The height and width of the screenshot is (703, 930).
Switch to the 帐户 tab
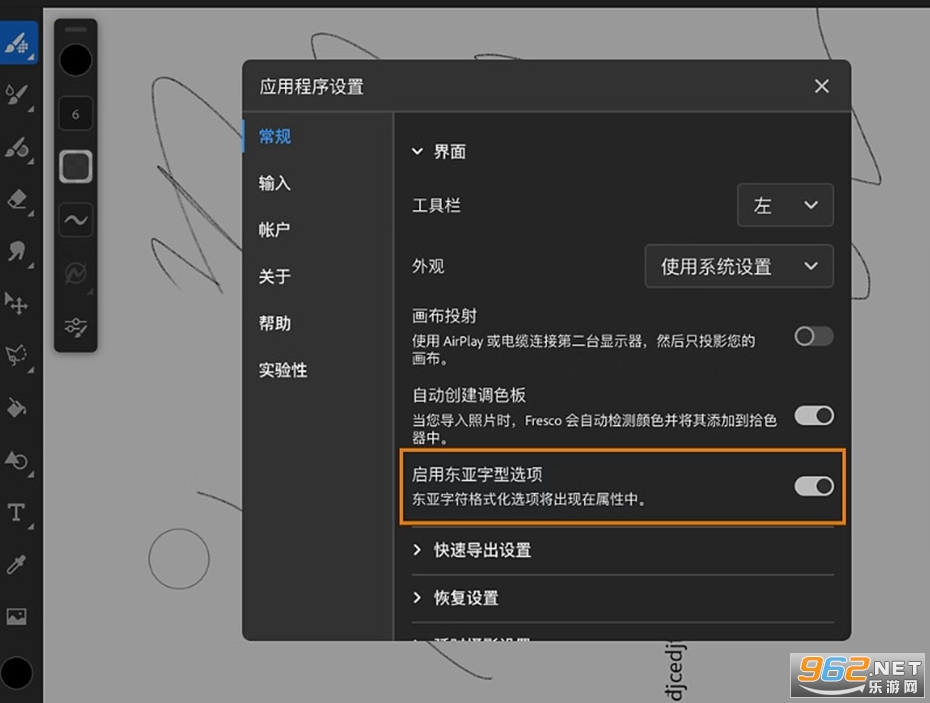pos(275,230)
